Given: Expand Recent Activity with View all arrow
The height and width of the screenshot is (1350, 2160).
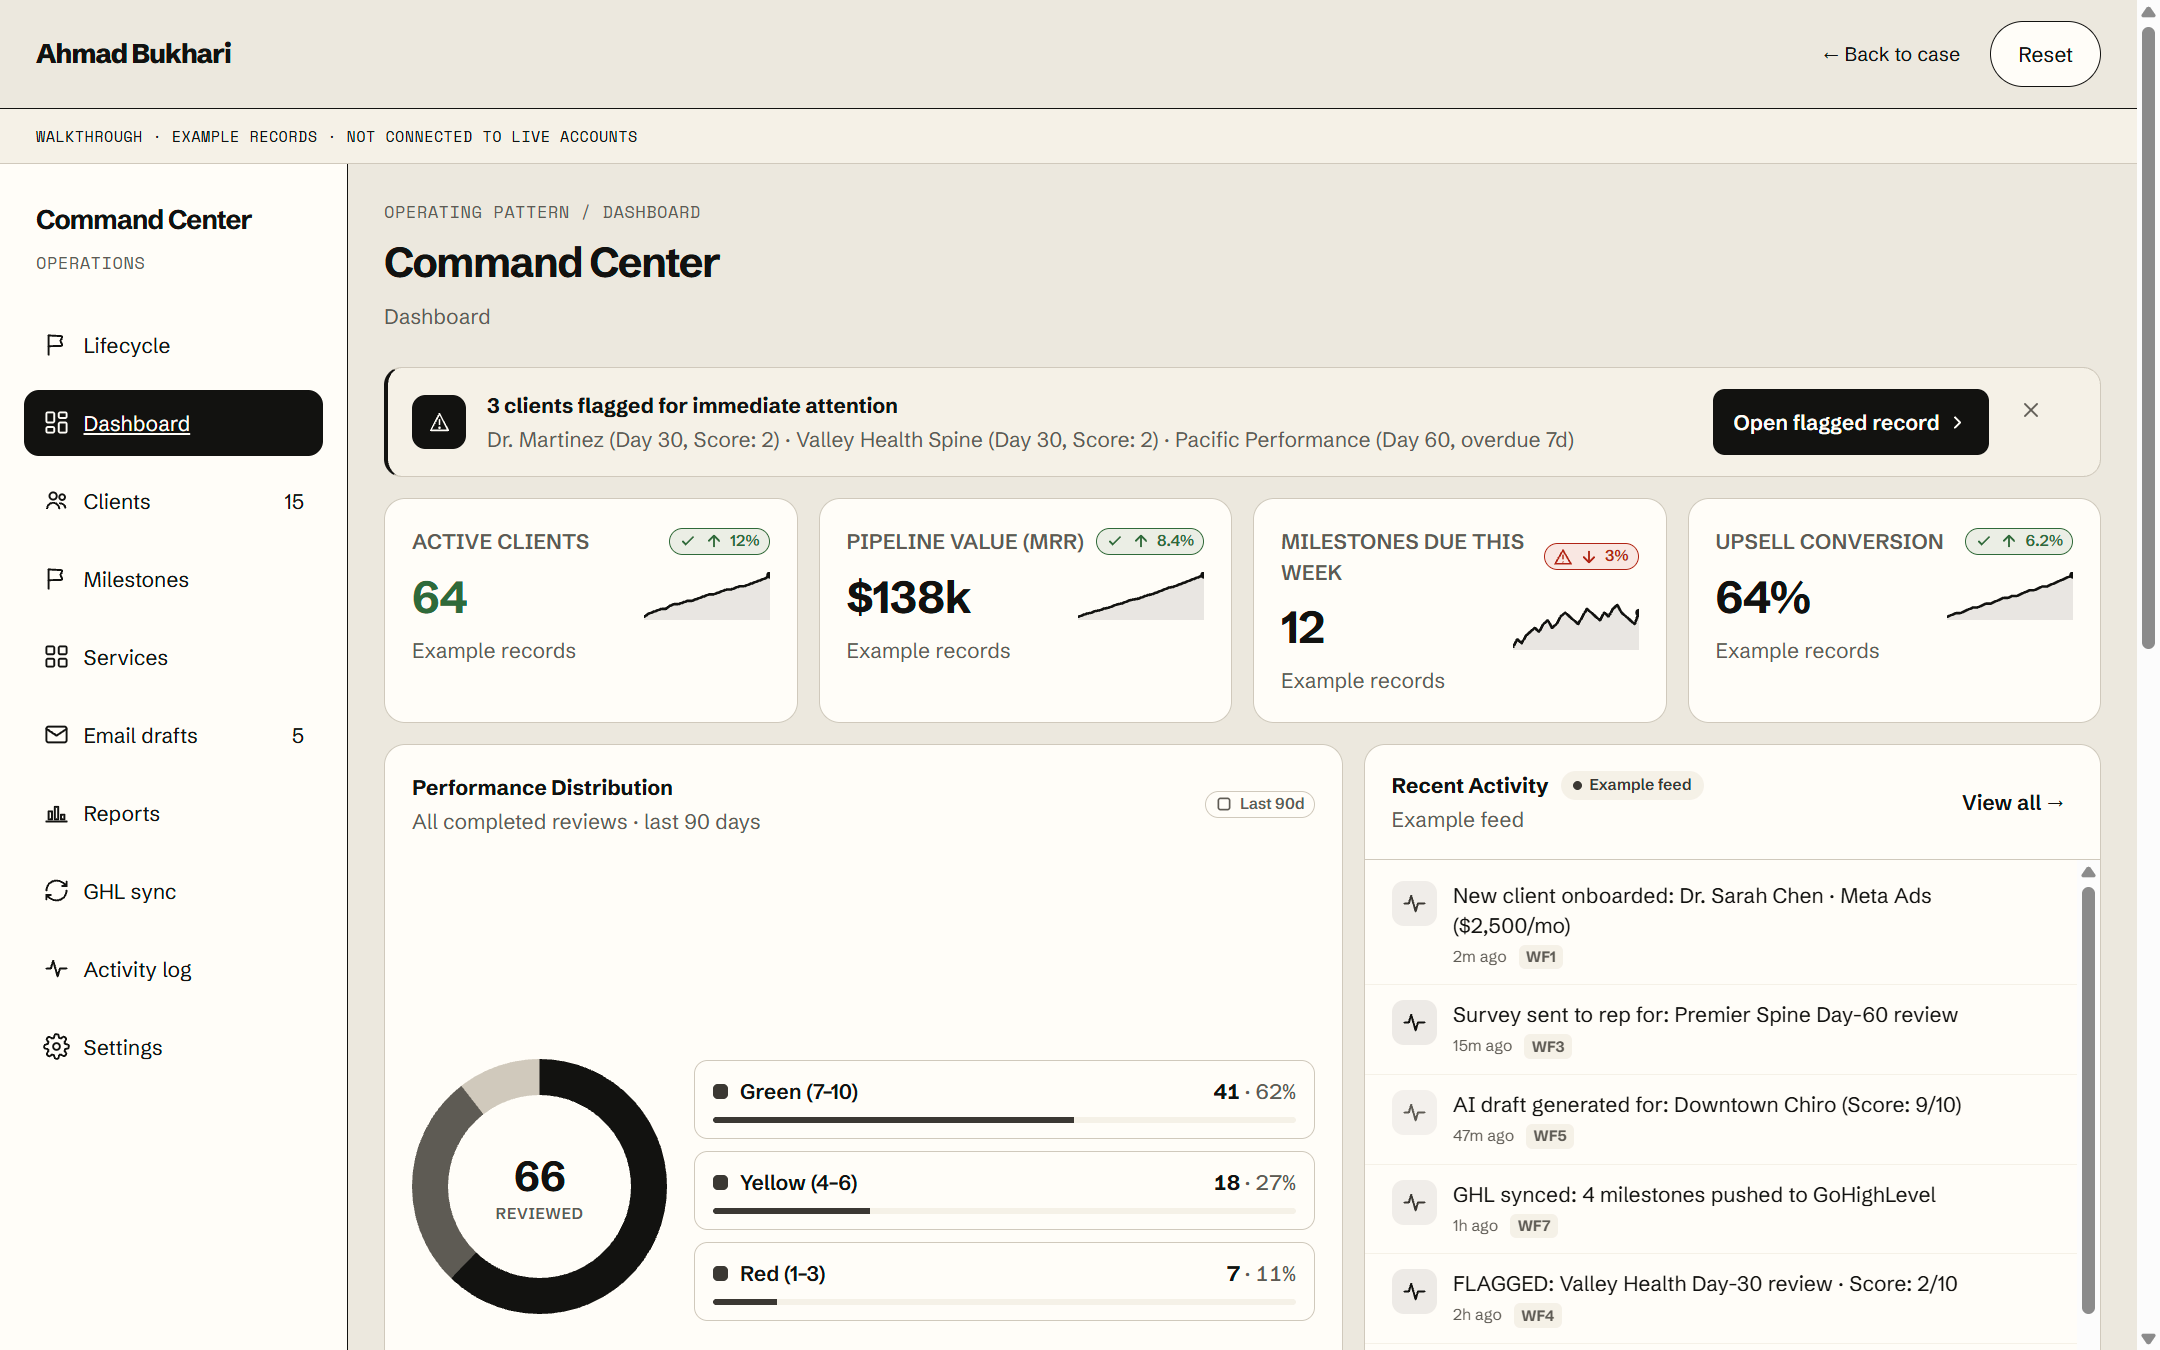Looking at the screenshot, I should tap(2013, 803).
